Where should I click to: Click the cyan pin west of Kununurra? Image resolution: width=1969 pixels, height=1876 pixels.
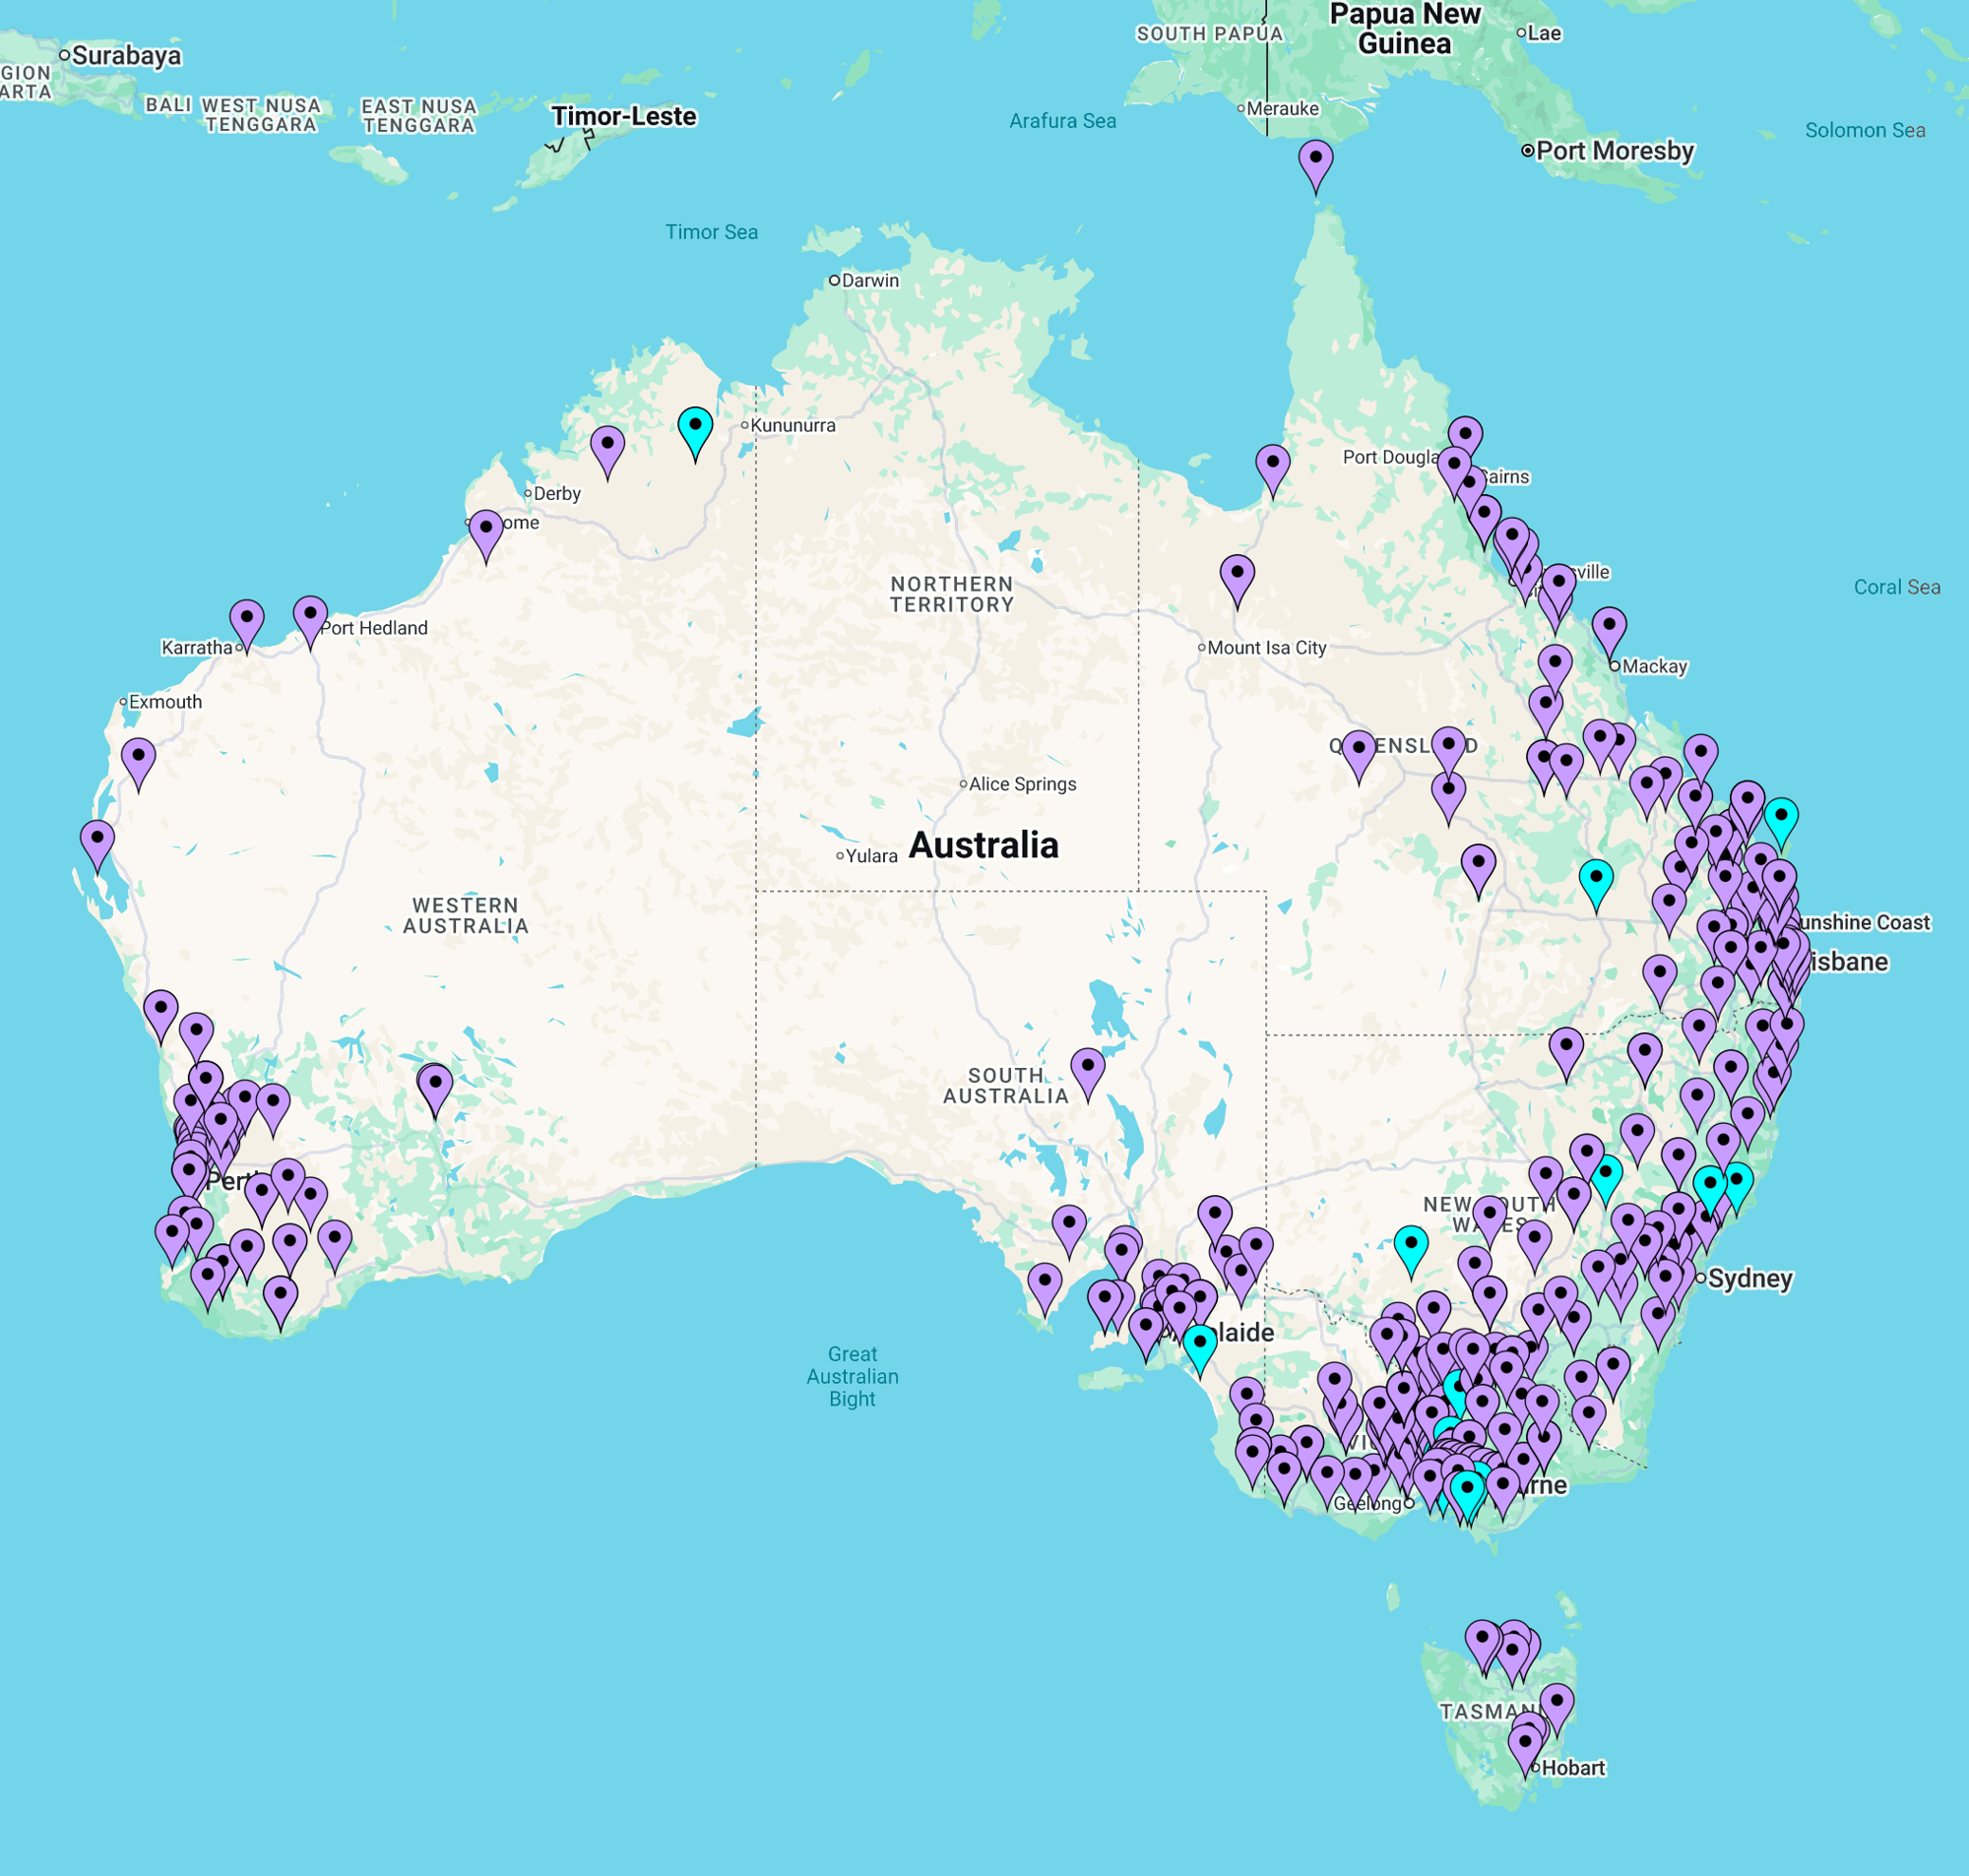pos(695,434)
